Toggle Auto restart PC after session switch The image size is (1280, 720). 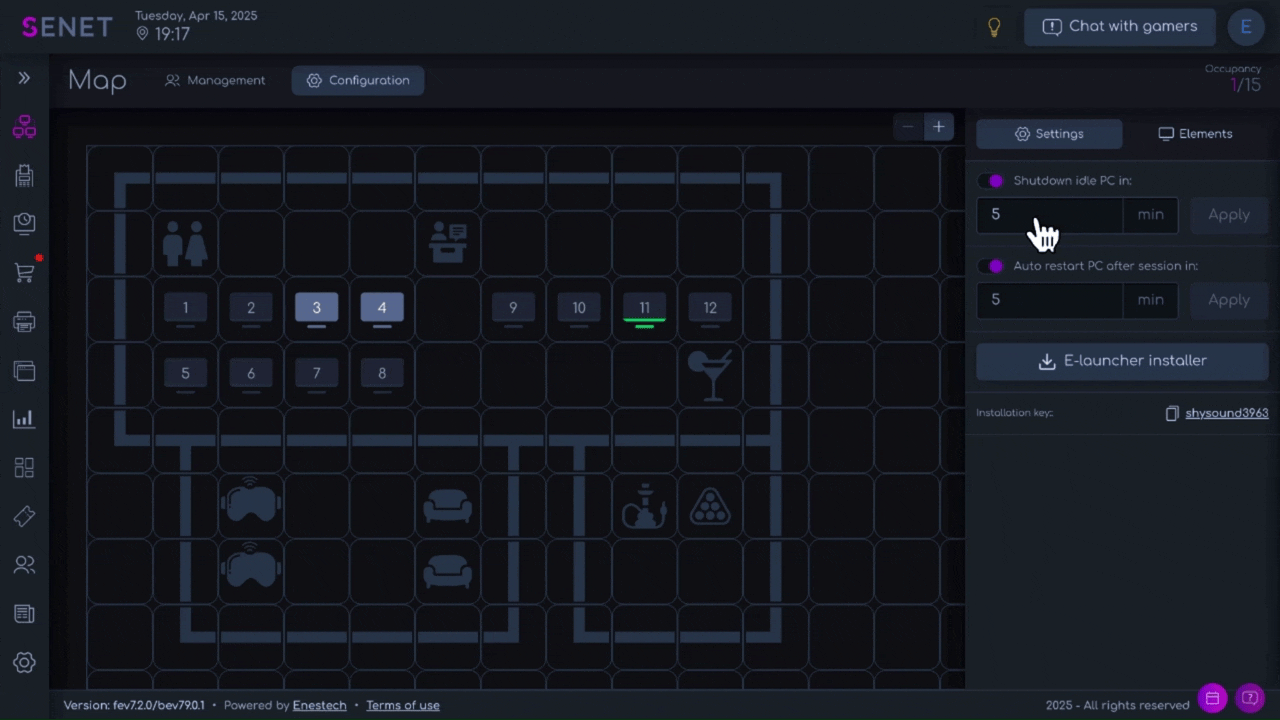(x=992, y=266)
